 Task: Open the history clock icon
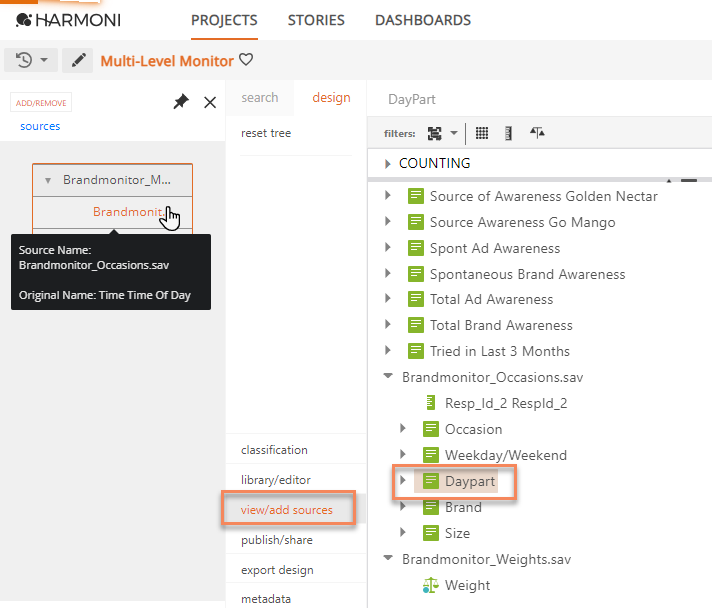(x=24, y=60)
